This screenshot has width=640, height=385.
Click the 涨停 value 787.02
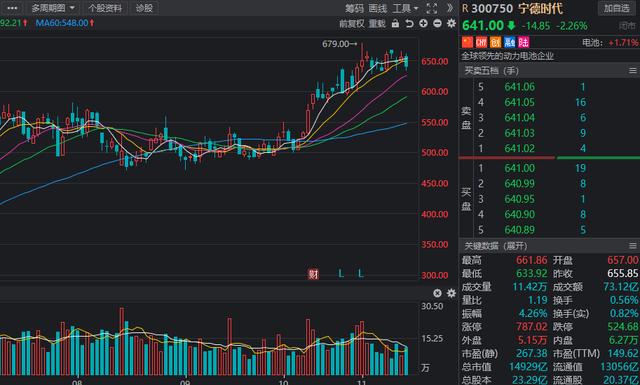coord(531,327)
